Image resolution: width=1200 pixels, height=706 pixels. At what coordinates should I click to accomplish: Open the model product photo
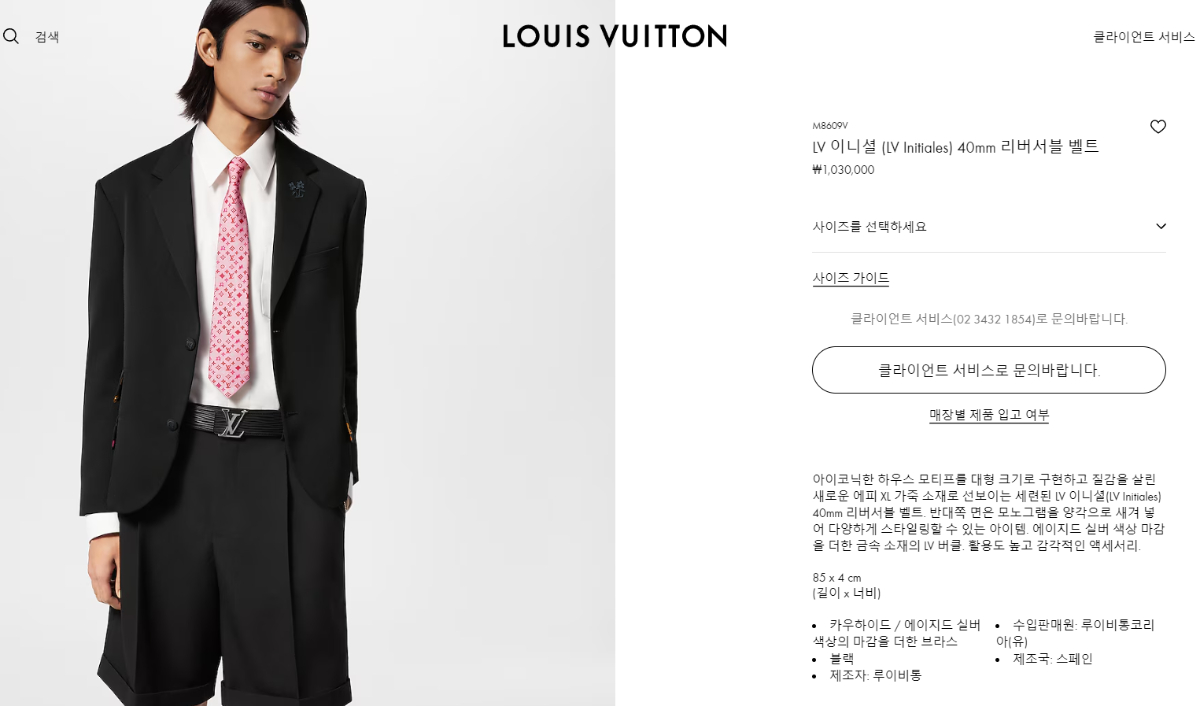pos(307,353)
